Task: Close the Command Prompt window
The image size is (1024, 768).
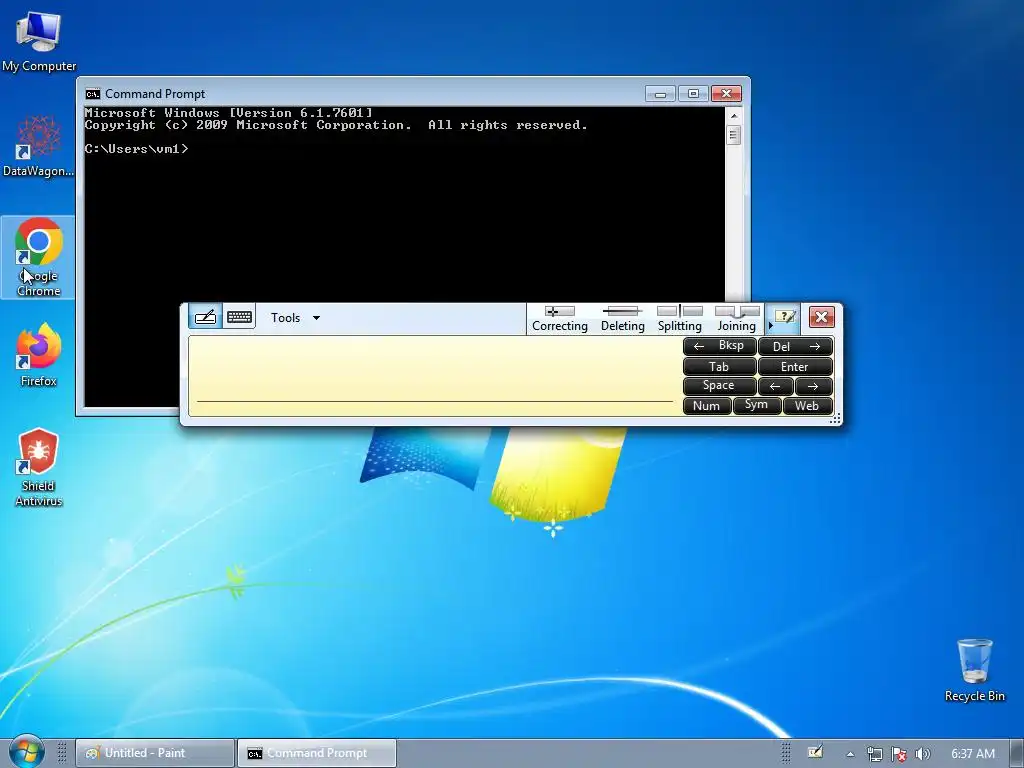Action: pyautogui.click(x=726, y=94)
